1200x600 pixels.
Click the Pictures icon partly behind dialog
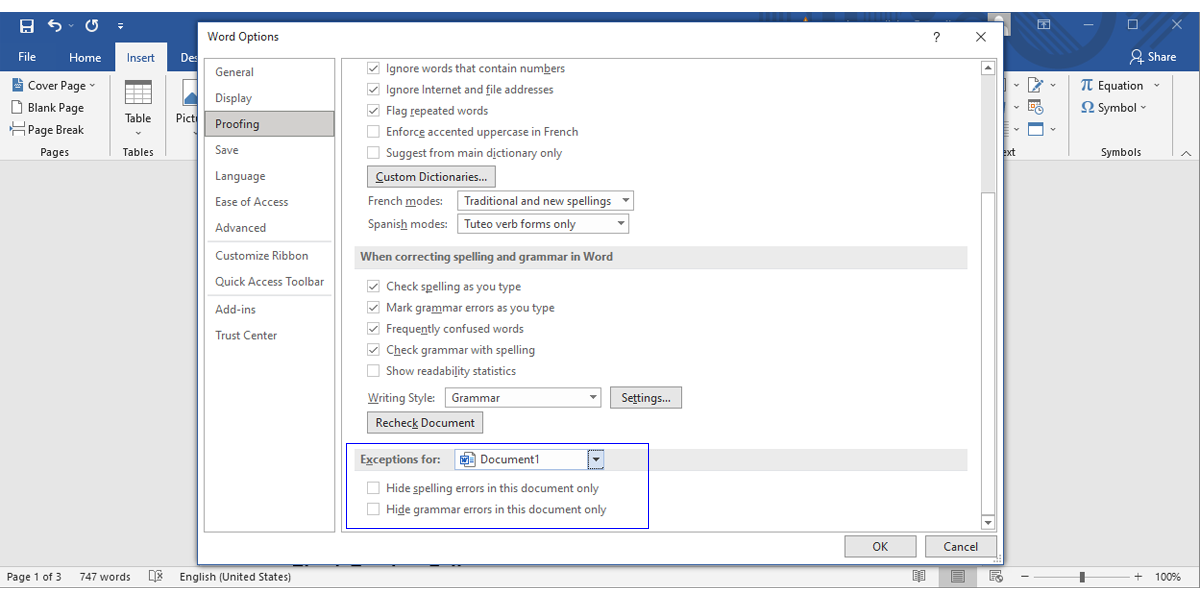pyautogui.click(x=189, y=95)
